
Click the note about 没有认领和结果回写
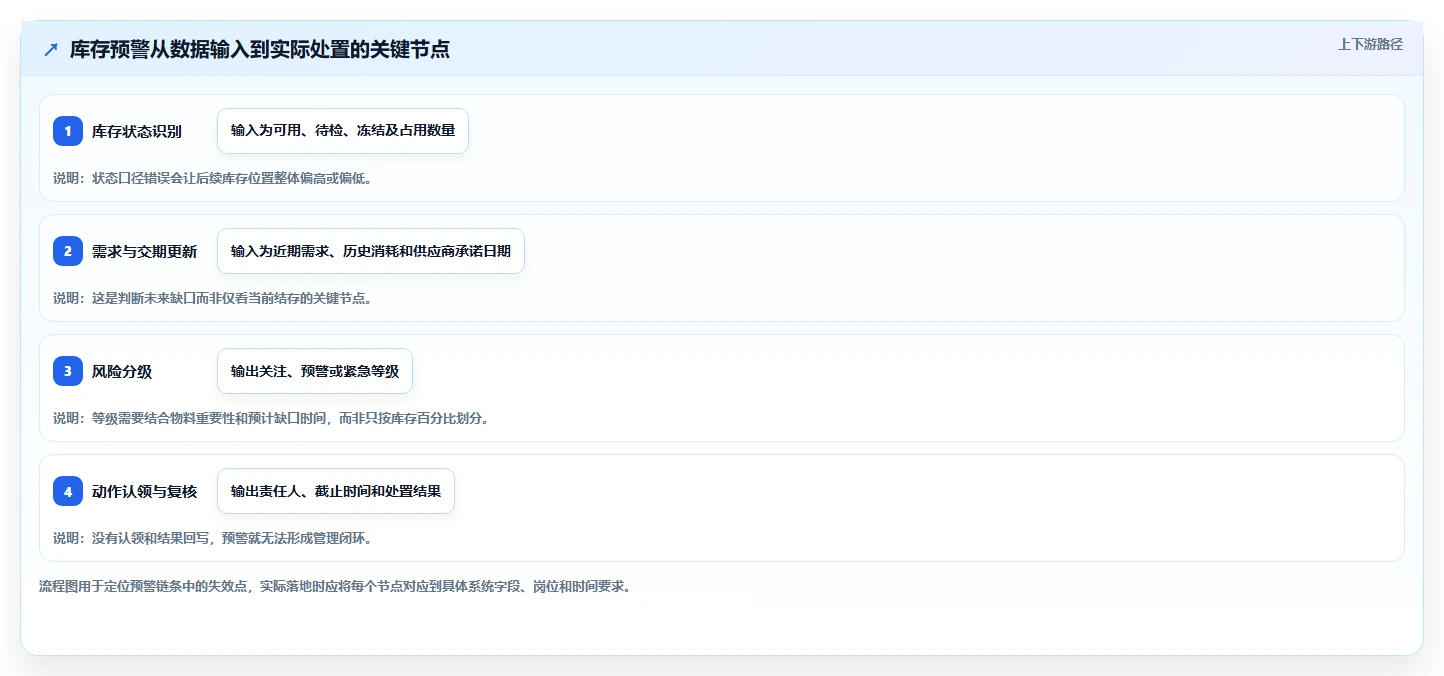click(x=212, y=538)
